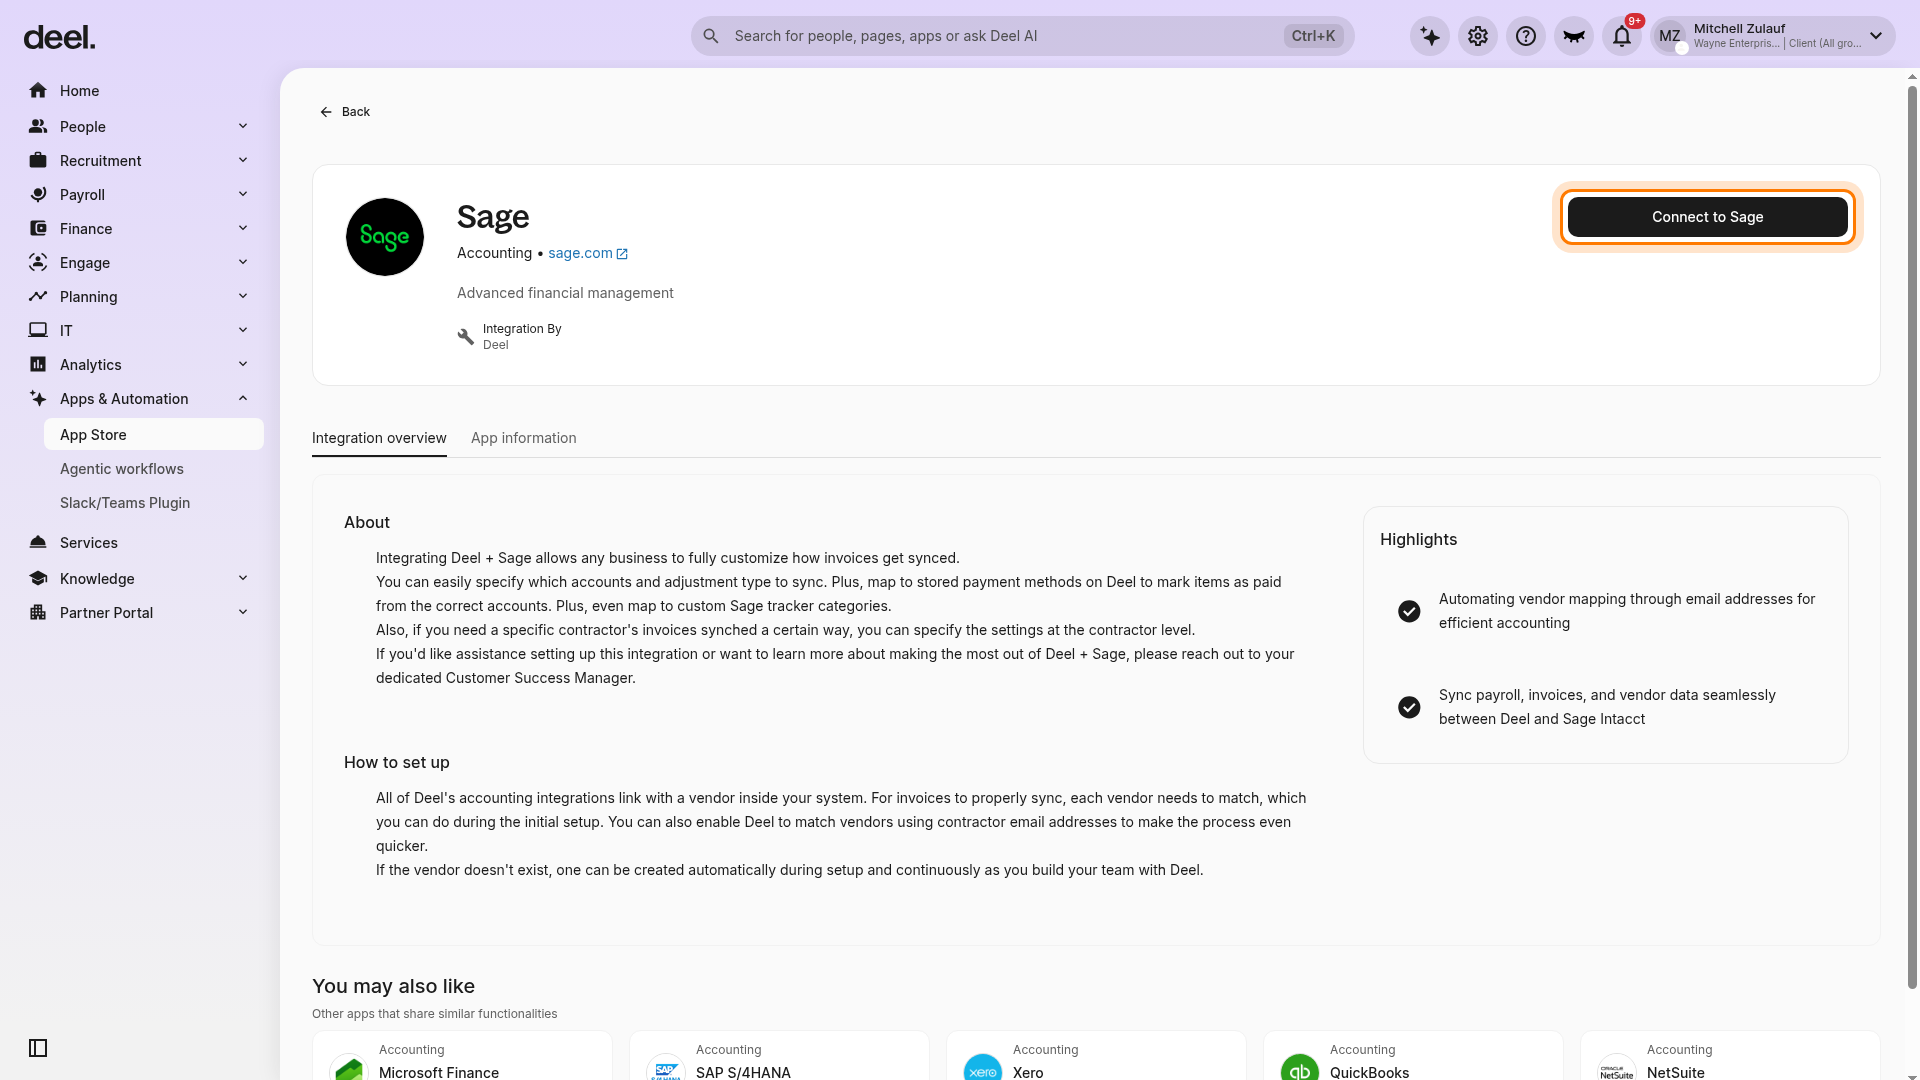The image size is (1920, 1080).
Task: Collapse sidebar using bottom panel icon
Action: 38,1048
